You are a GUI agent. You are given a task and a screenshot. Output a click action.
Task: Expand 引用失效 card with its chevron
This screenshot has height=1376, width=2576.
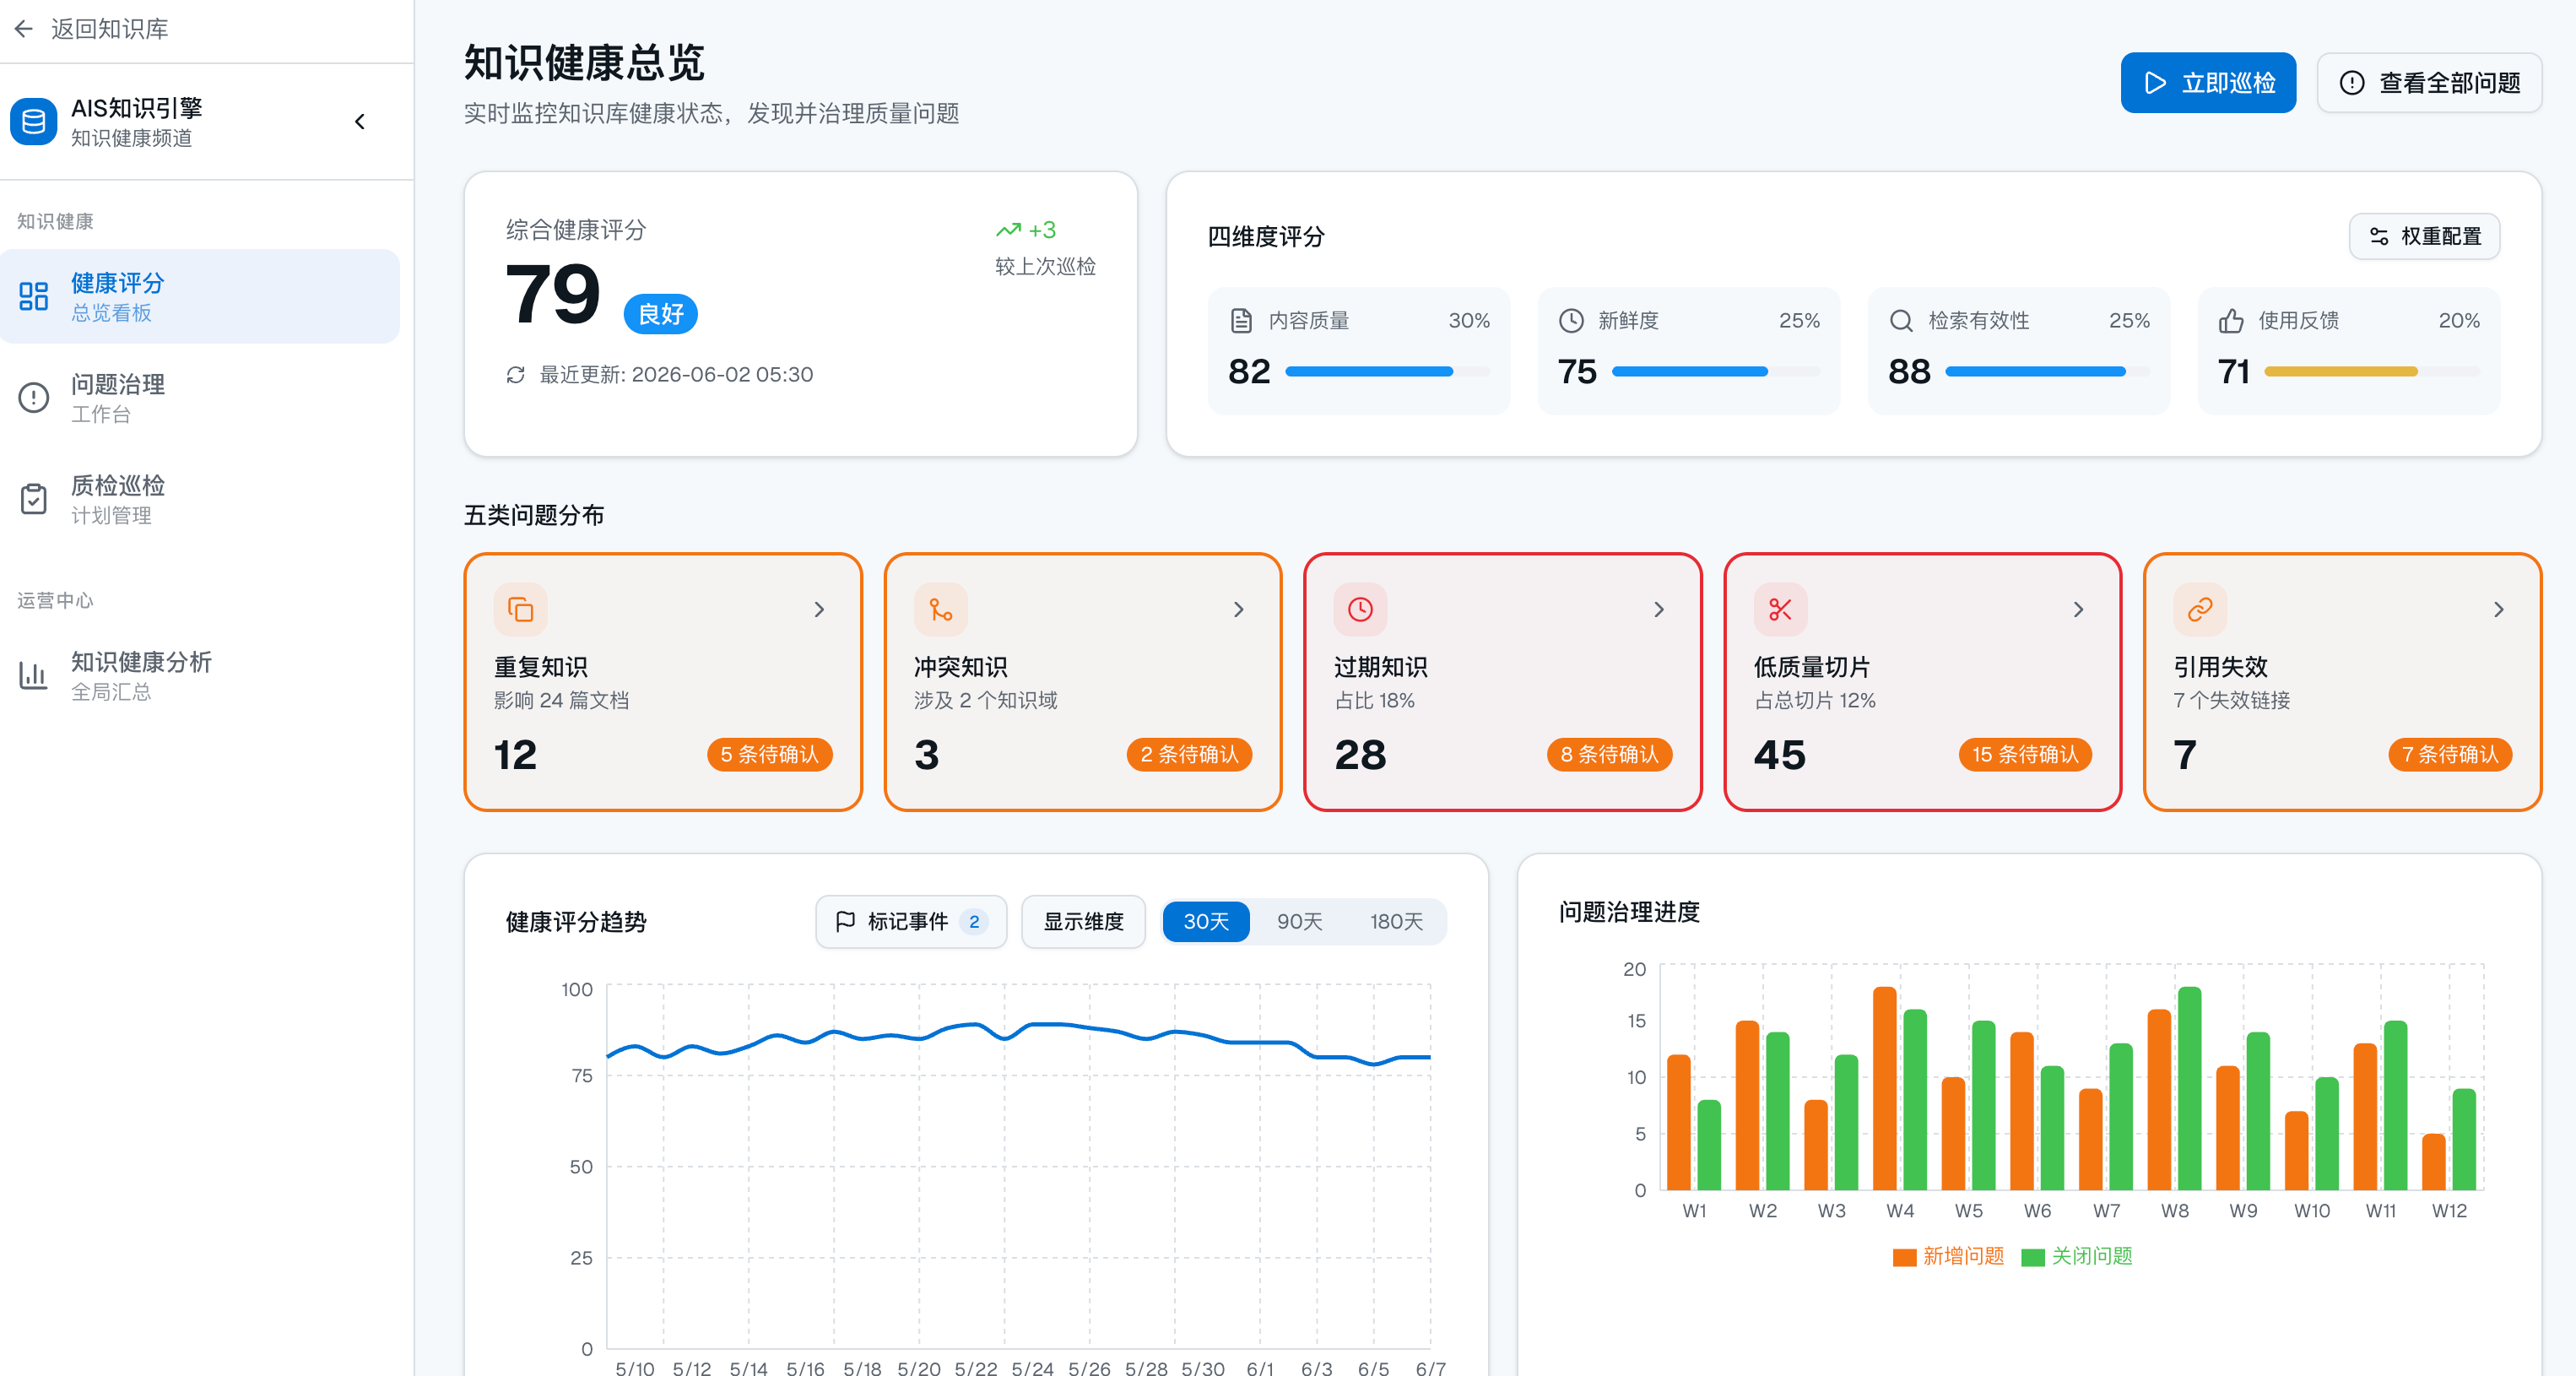pos(2499,610)
